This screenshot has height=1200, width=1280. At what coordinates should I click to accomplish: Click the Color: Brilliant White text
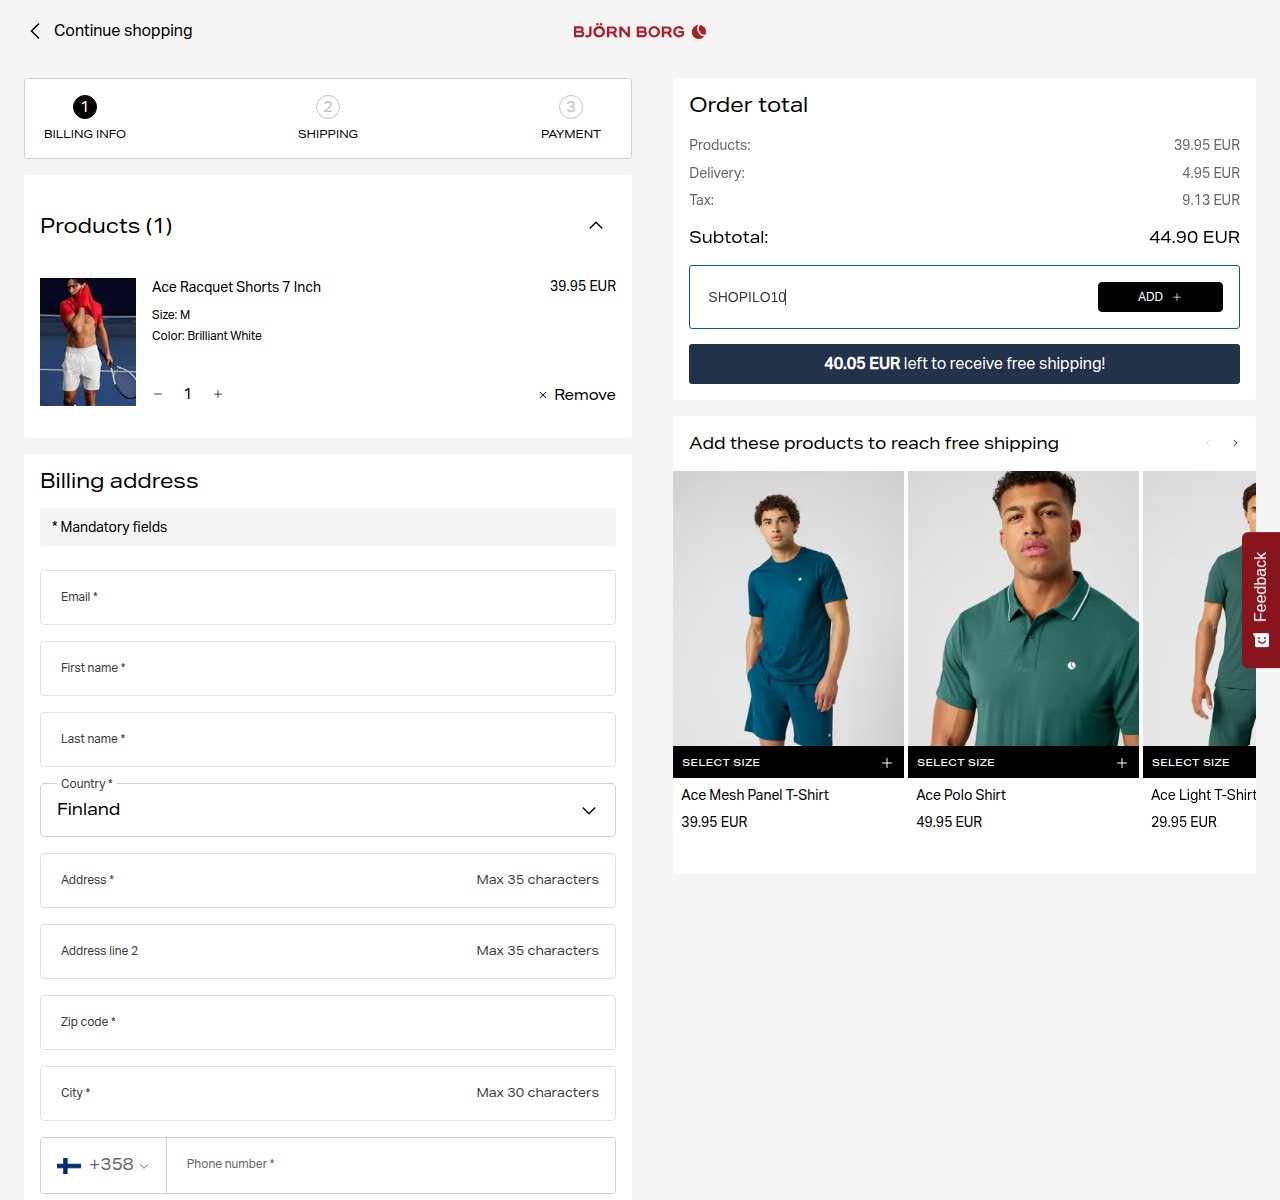(207, 336)
